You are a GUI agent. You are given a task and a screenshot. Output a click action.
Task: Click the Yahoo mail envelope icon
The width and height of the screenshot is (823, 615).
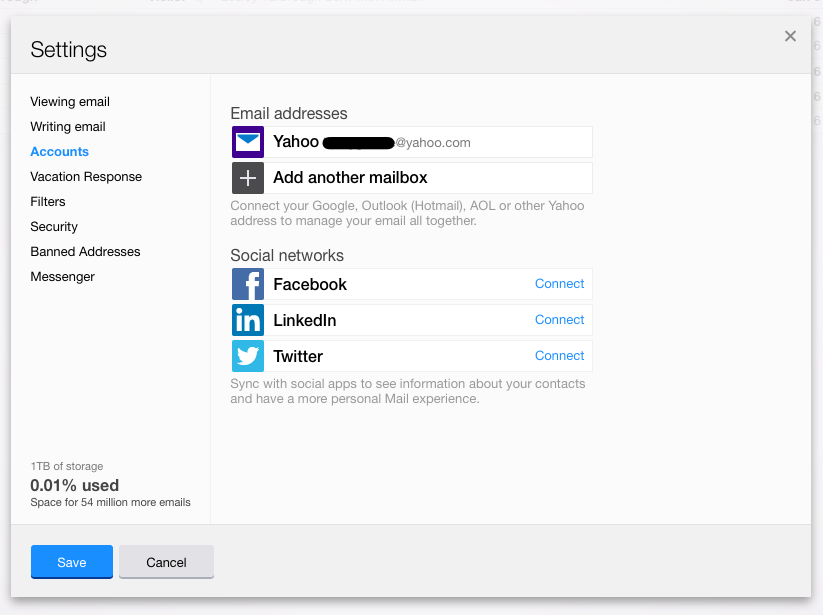[248, 142]
